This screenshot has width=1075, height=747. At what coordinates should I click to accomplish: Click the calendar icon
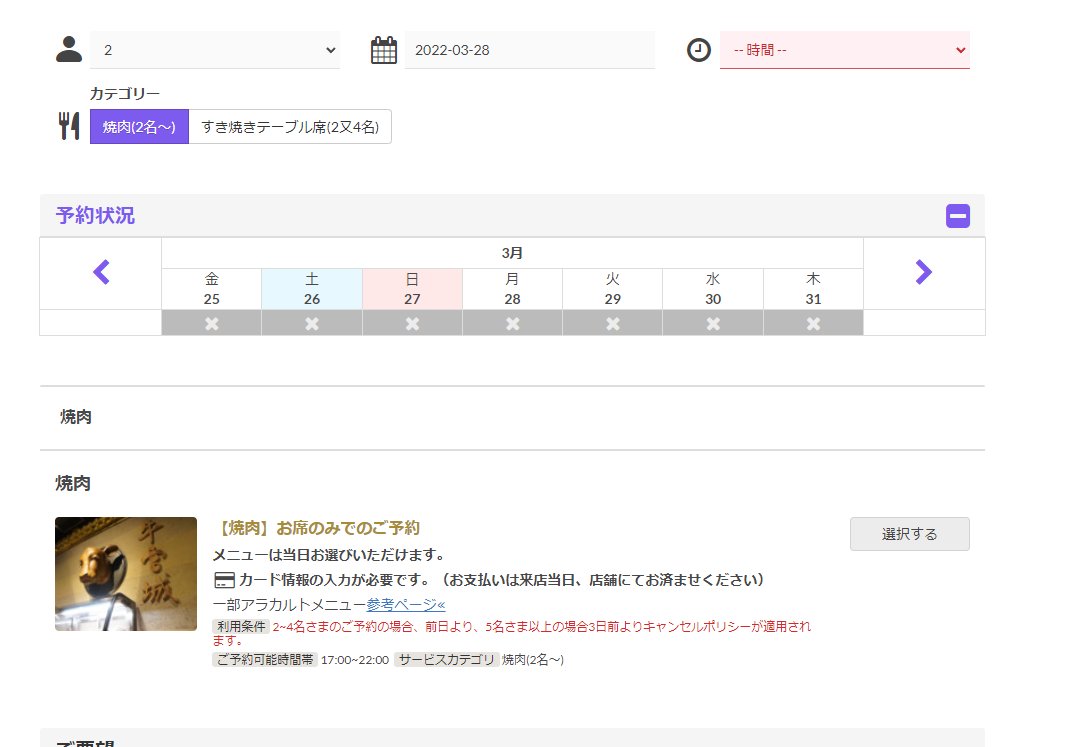[x=384, y=50]
